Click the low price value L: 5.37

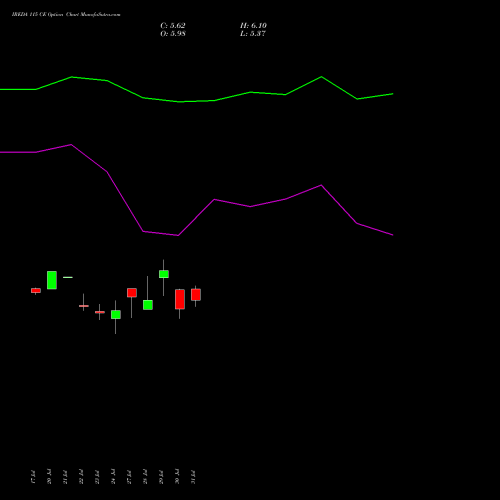[253, 34]
